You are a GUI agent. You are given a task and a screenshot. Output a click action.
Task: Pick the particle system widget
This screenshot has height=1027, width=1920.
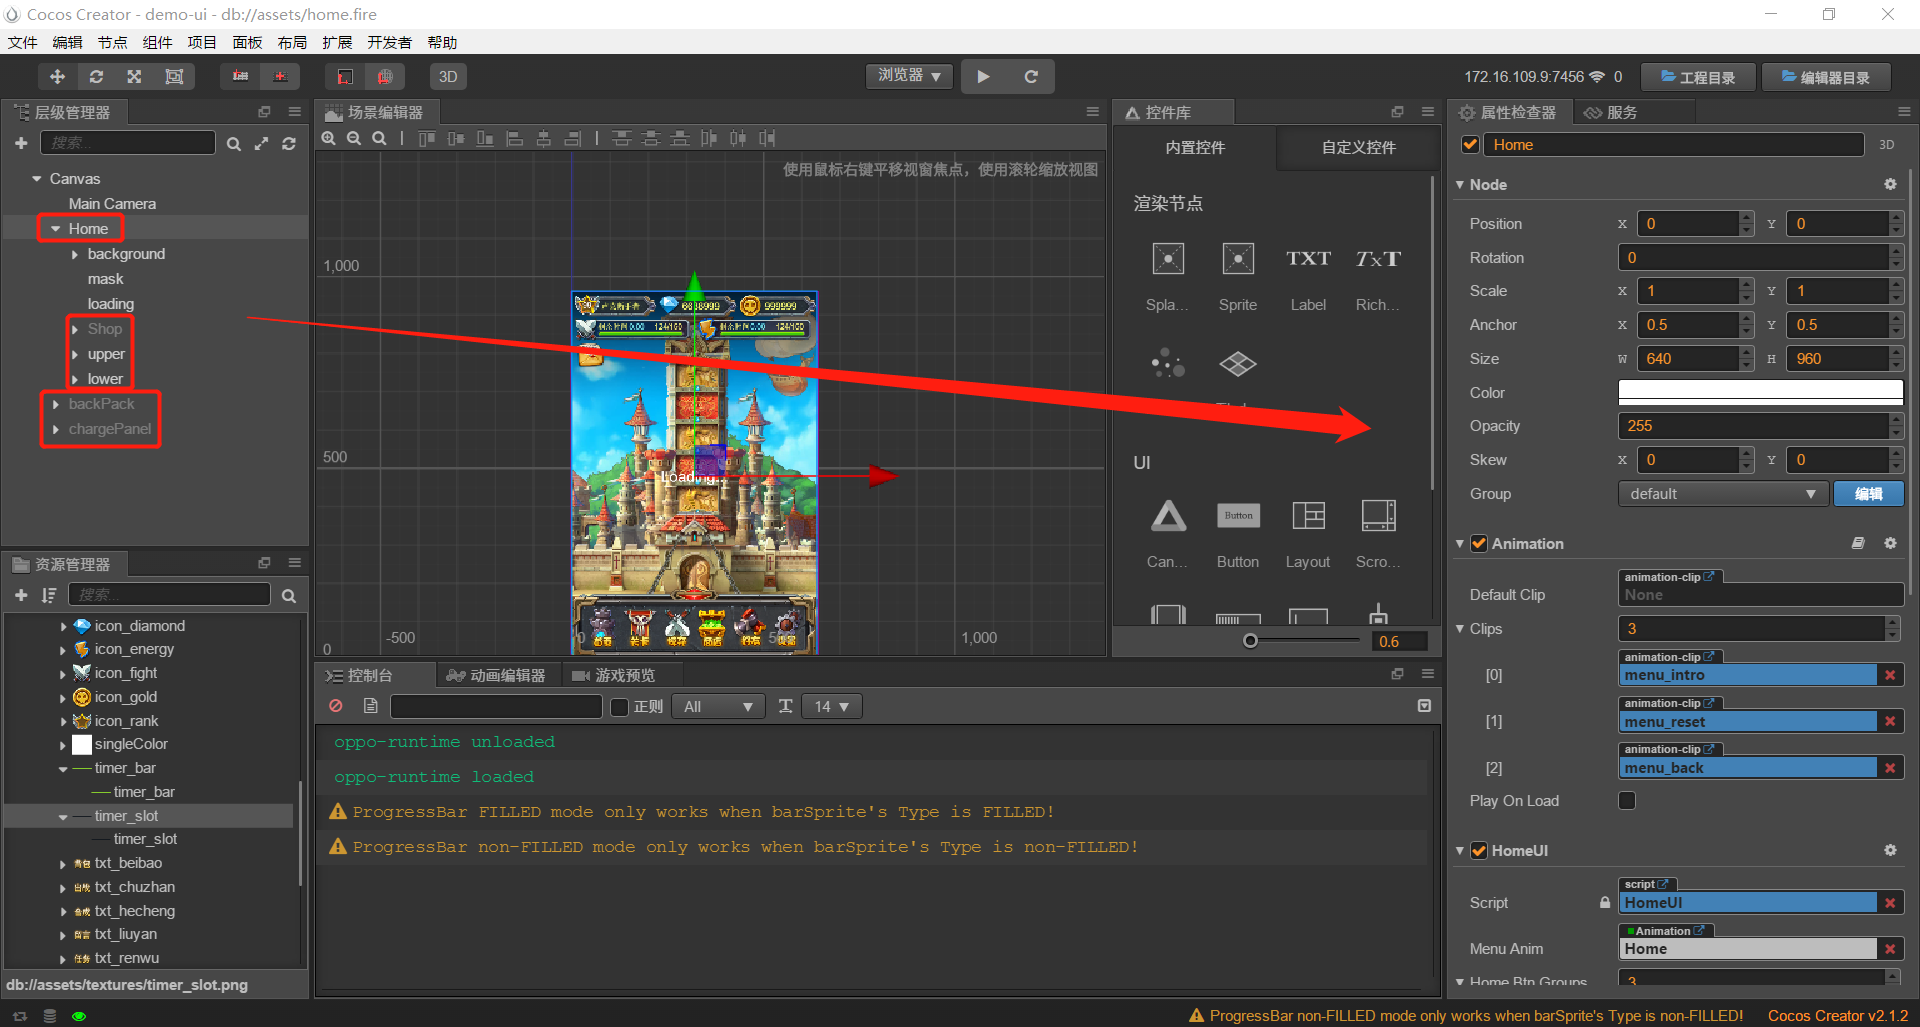pos(1168,363)
